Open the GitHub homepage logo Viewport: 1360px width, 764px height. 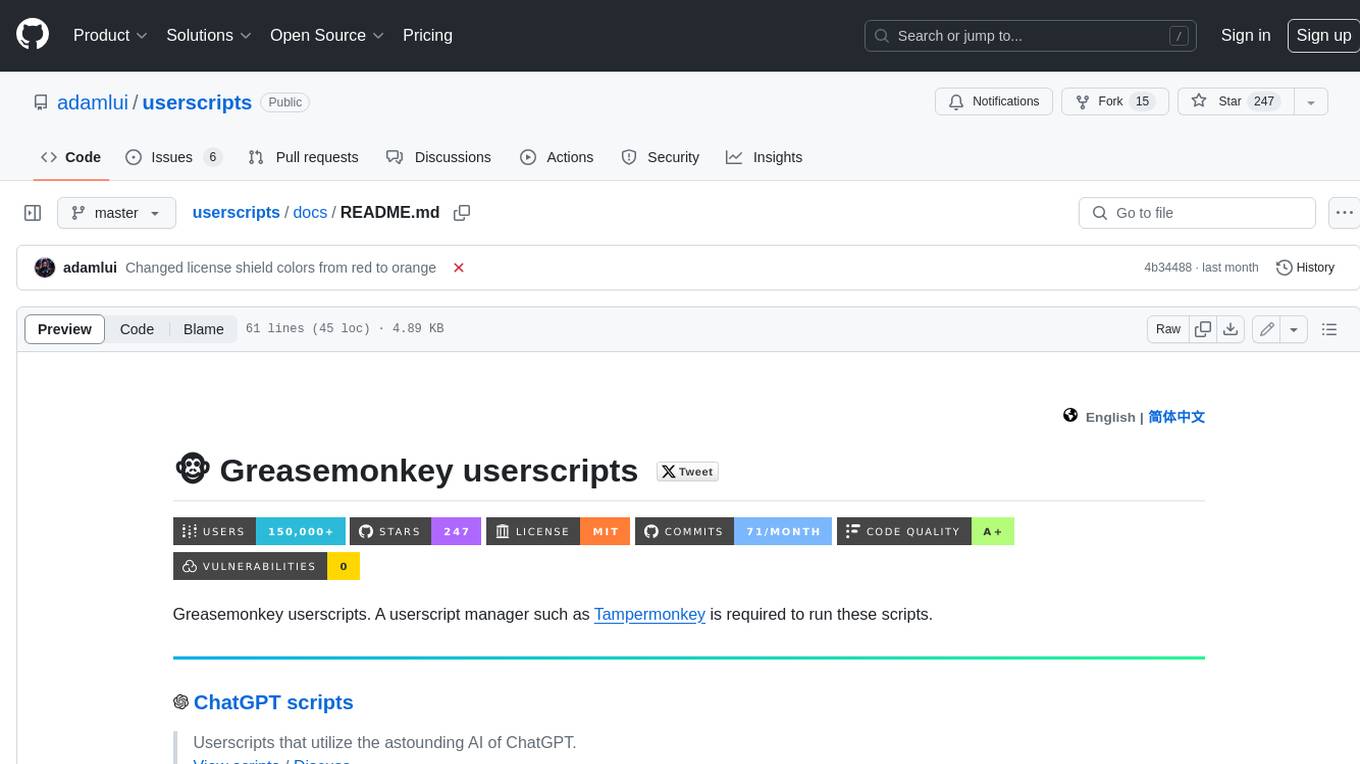(32, 35)
